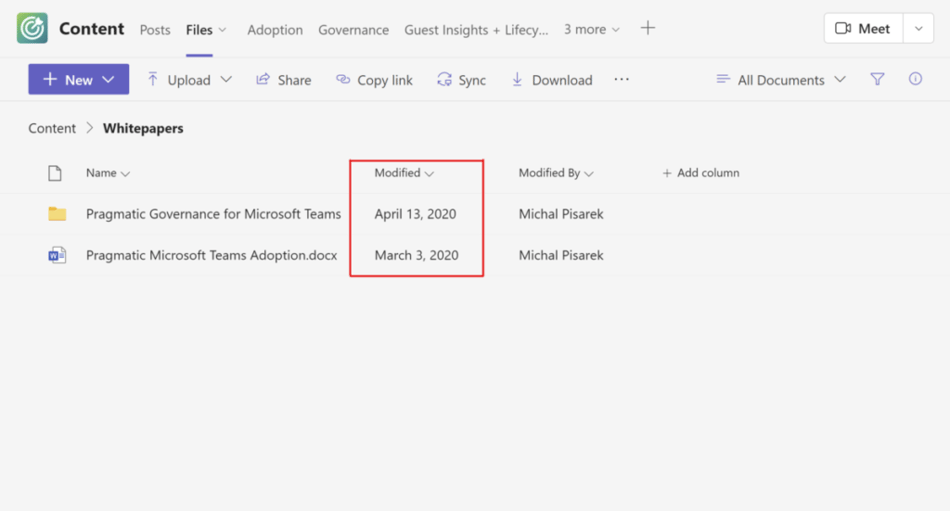Download the files via Download button
The image size is (950, 511).
click(552, 80)
